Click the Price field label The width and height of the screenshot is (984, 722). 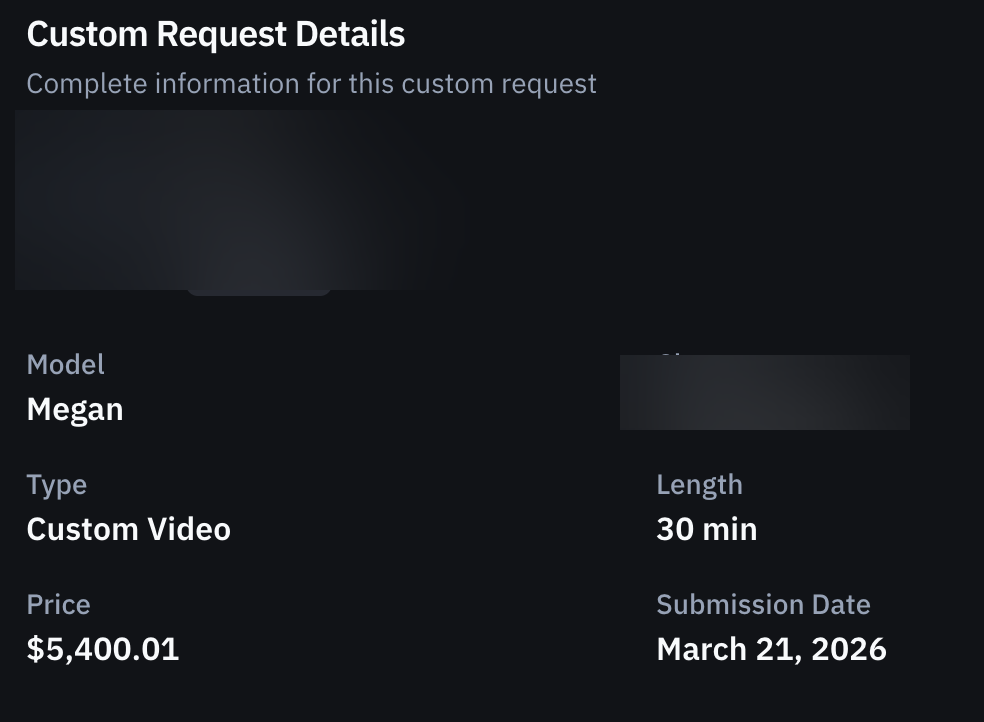click(x=58, y=604)
